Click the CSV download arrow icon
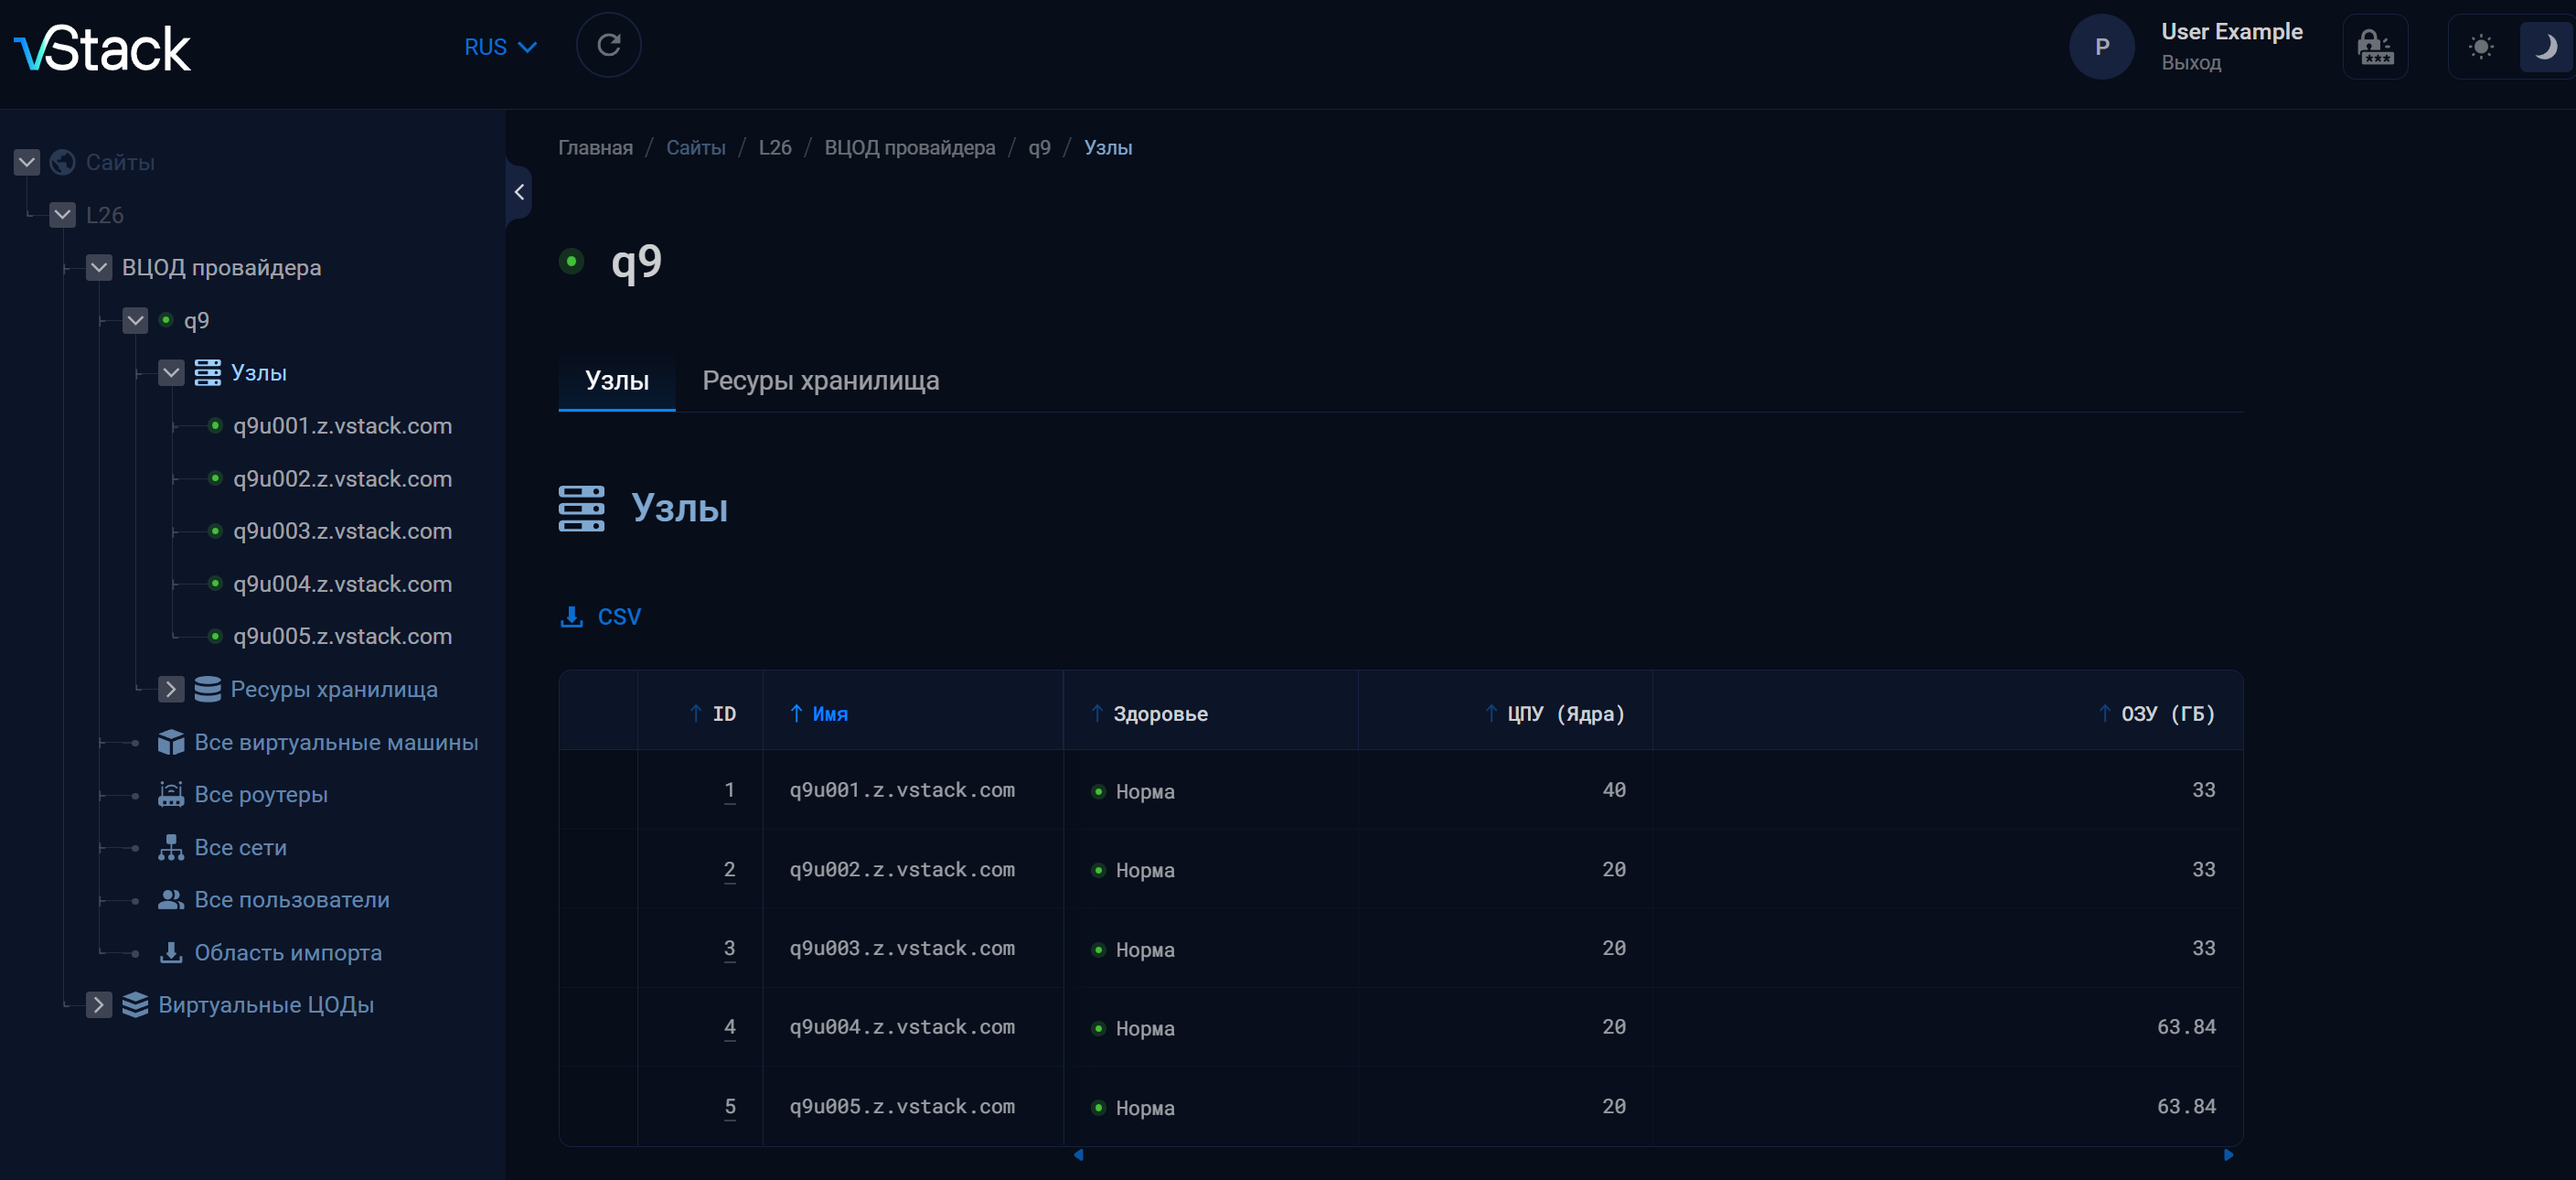This screenshot has width=2576, height=1180. (571, 617)
